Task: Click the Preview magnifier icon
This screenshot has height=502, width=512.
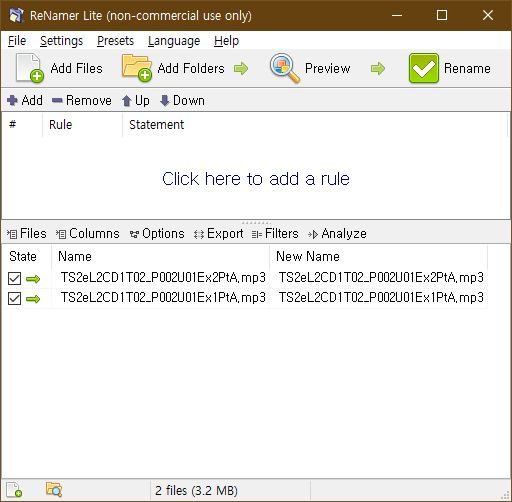Action: pos(284,68)
